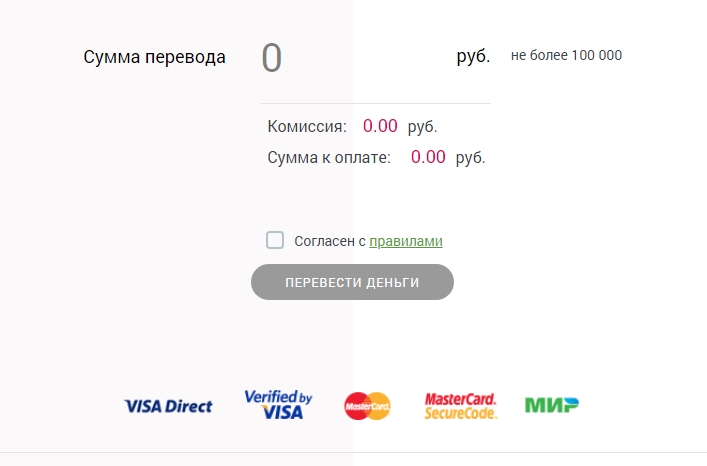Click the "не более 100 000" limit hint

click(566, 56)
